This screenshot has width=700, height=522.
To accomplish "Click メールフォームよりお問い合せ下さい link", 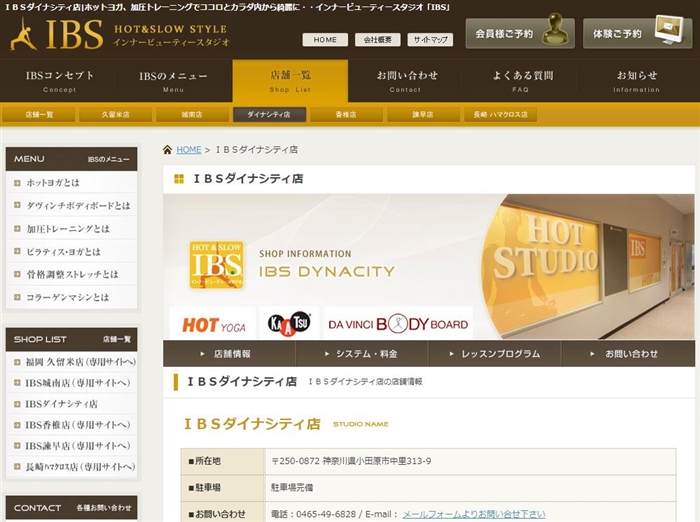I will 474,514.
